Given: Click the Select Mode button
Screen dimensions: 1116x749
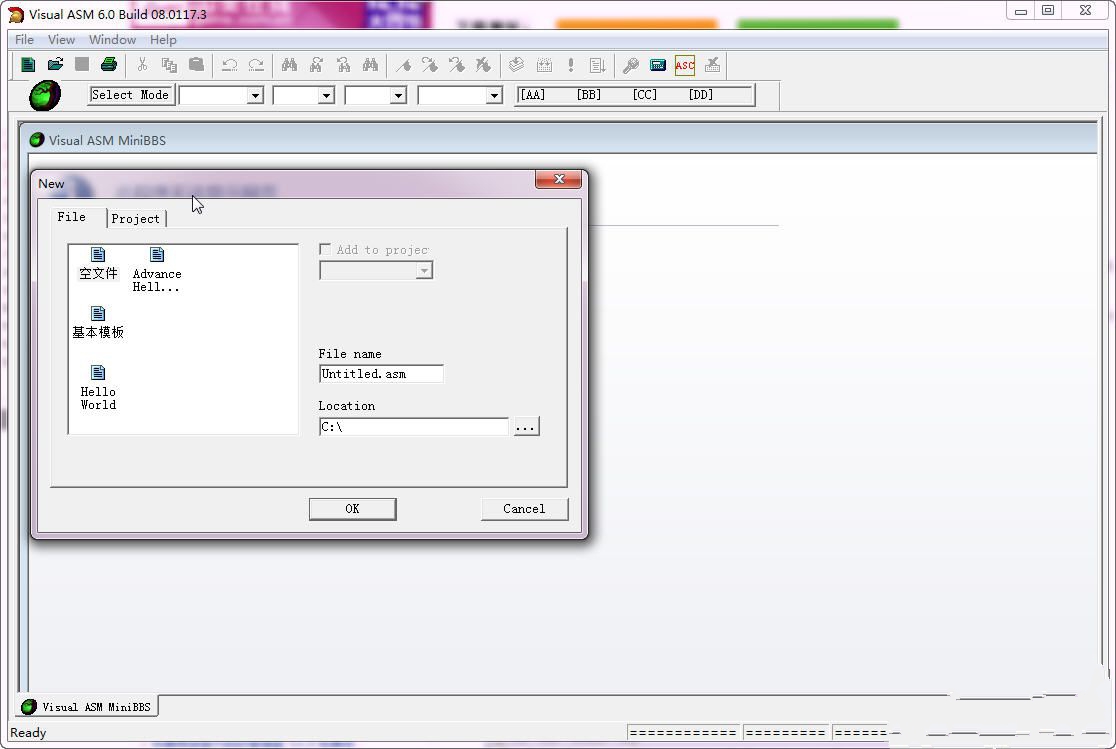Looking at the screenshot, I should [x=131, y=95].
